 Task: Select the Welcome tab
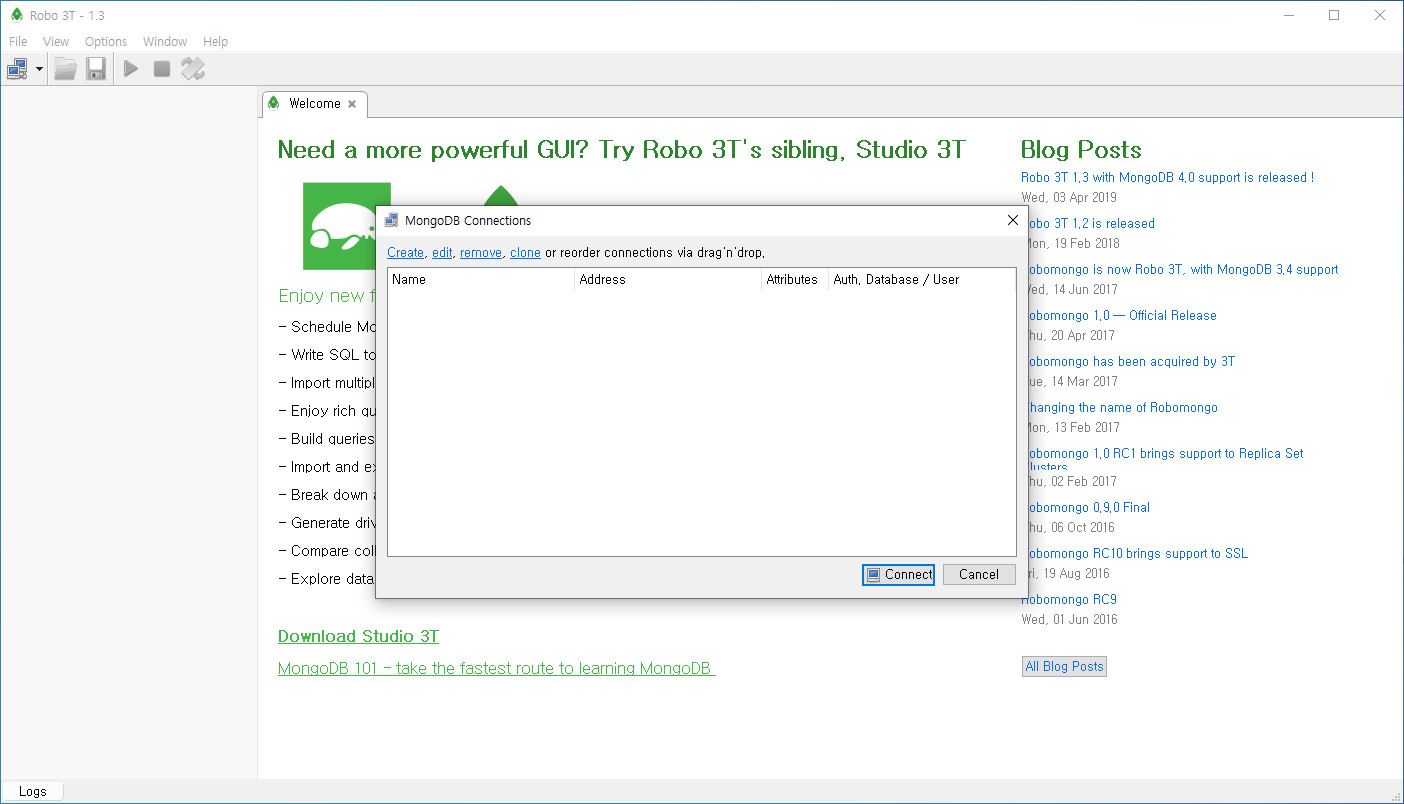coord(314,103)
